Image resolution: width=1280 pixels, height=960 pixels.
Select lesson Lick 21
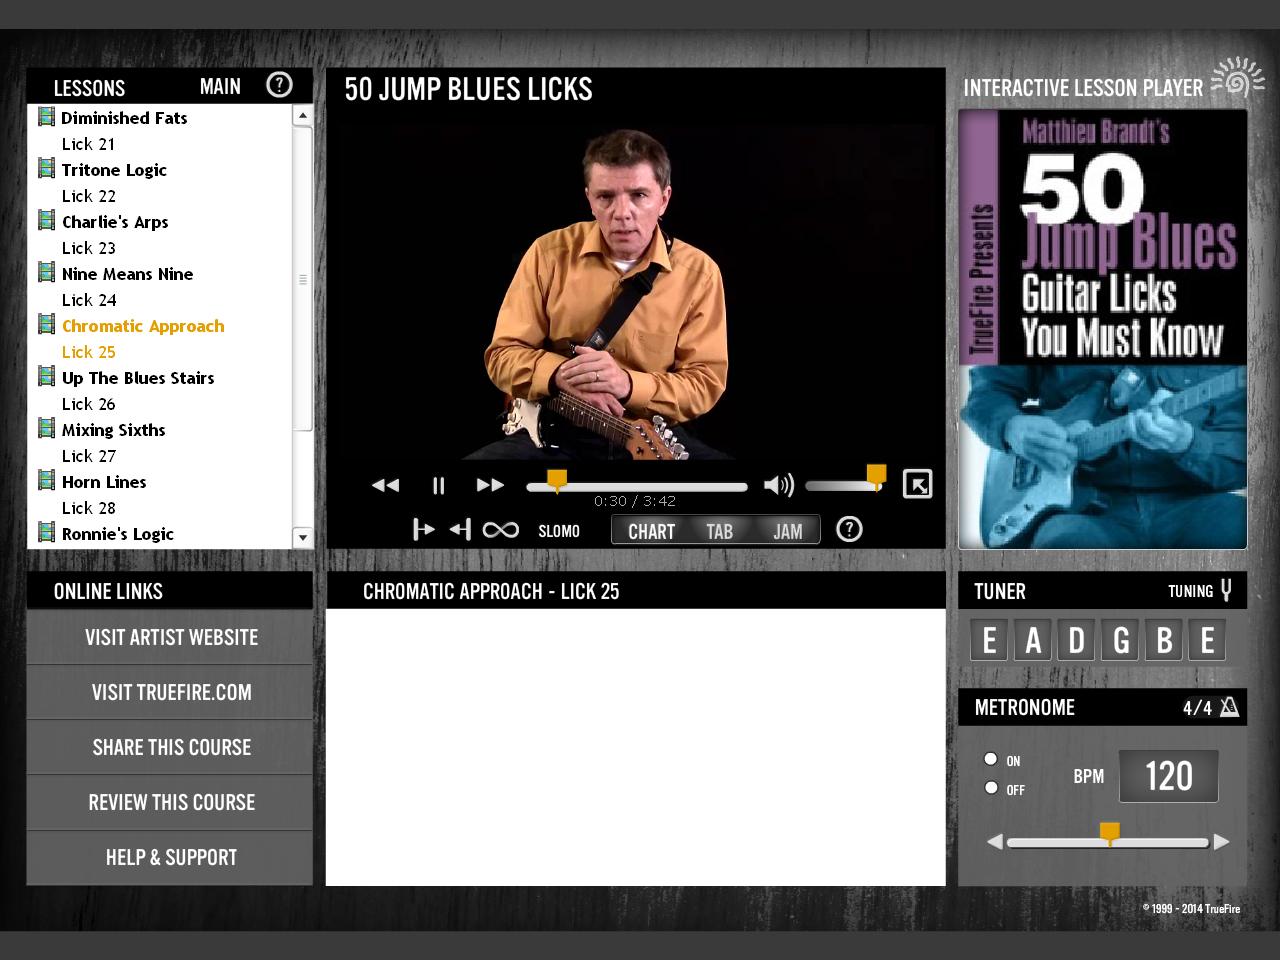point(88,144)
